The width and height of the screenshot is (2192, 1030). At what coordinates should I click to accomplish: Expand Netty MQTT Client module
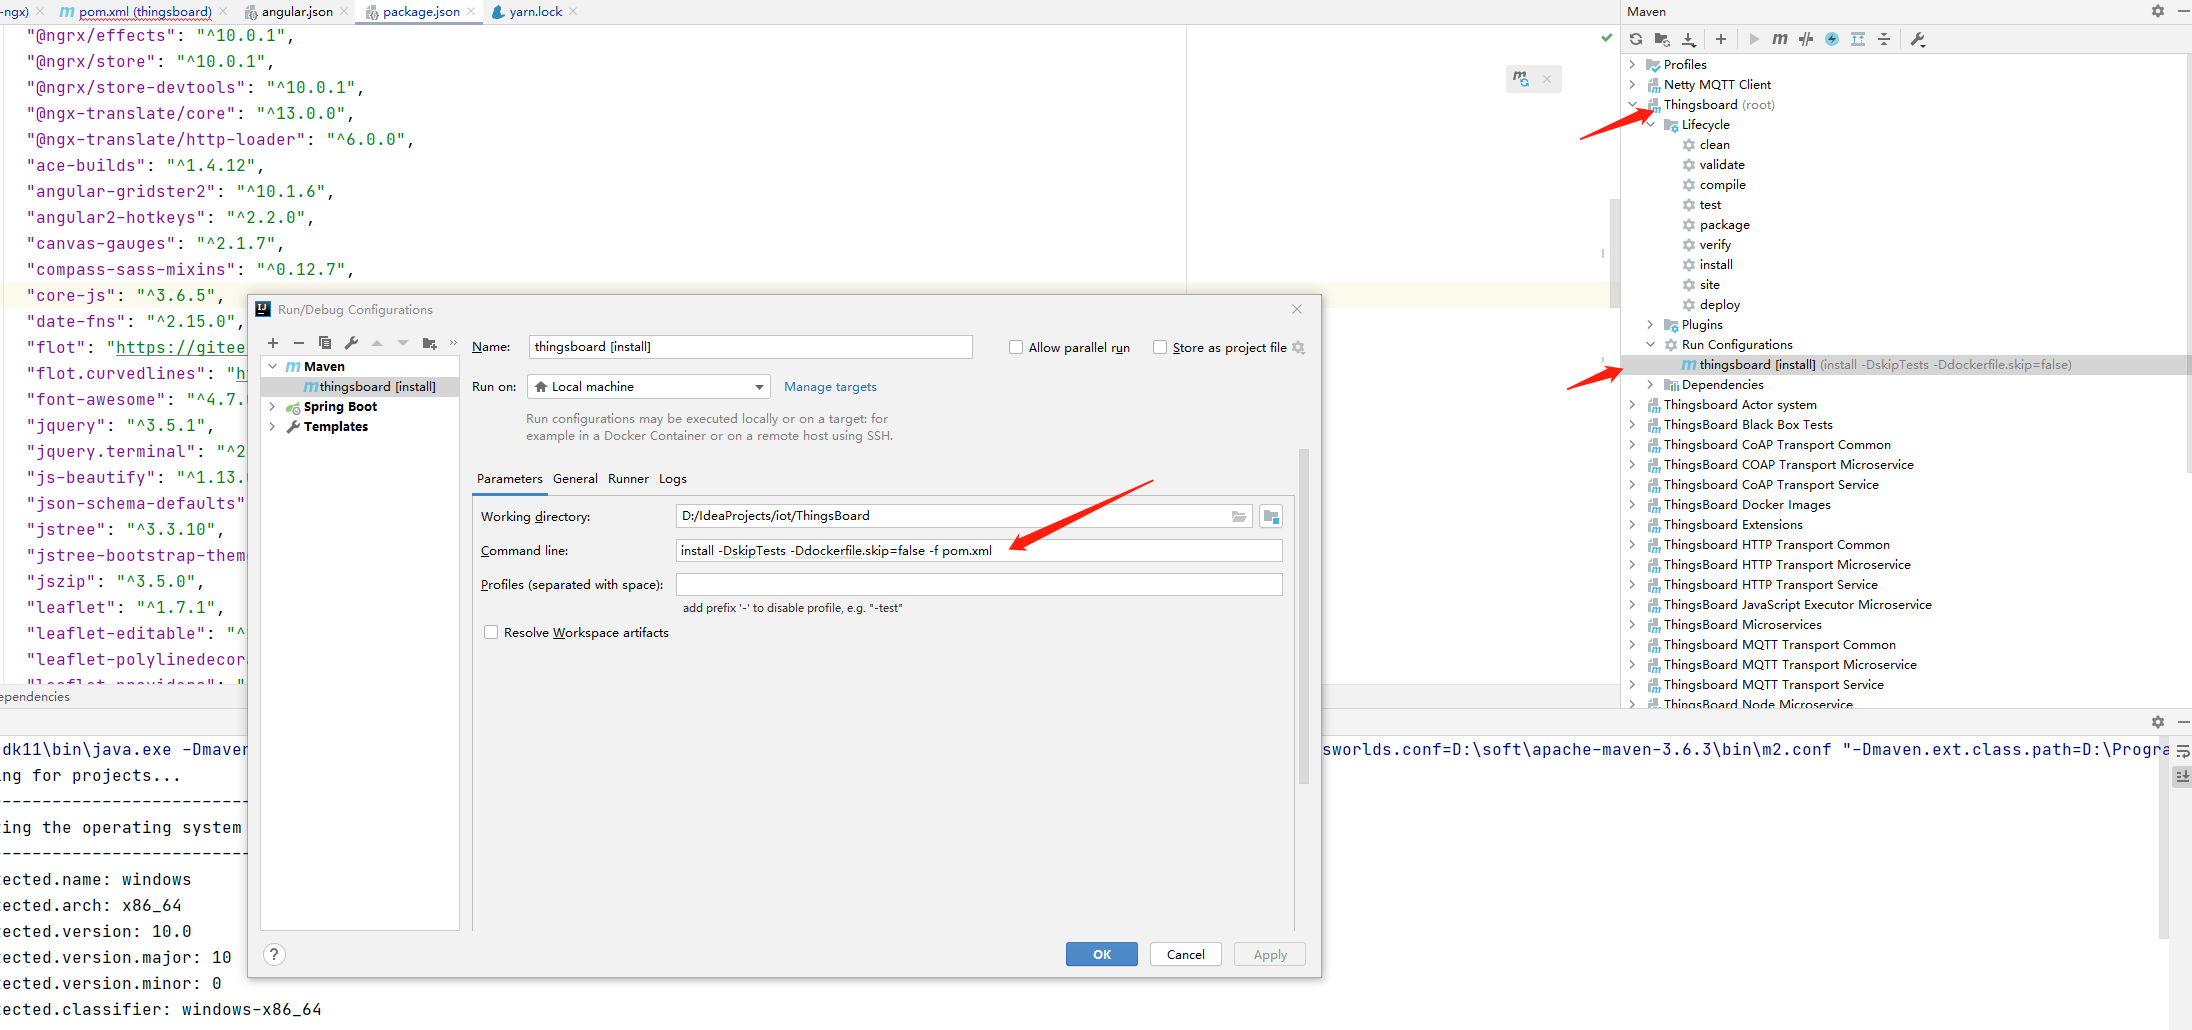coord(1633,85)
